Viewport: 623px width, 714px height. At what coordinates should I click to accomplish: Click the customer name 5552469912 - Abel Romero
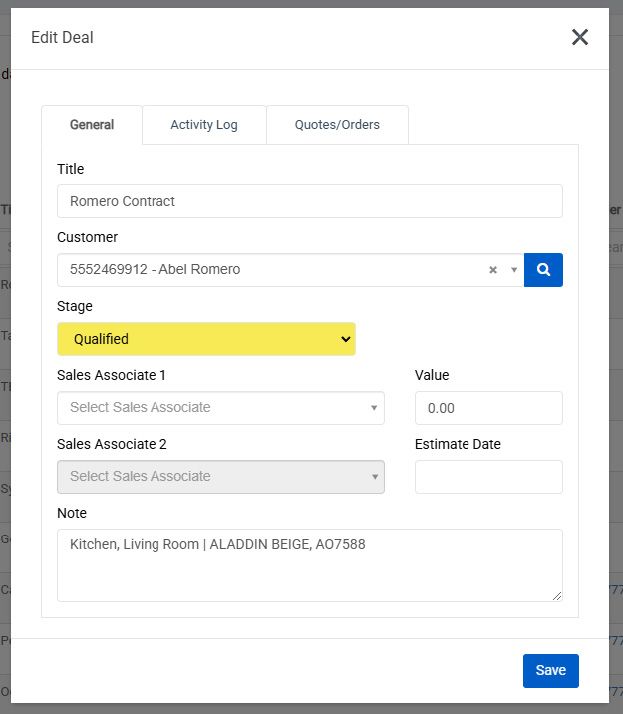pos(155,270)
